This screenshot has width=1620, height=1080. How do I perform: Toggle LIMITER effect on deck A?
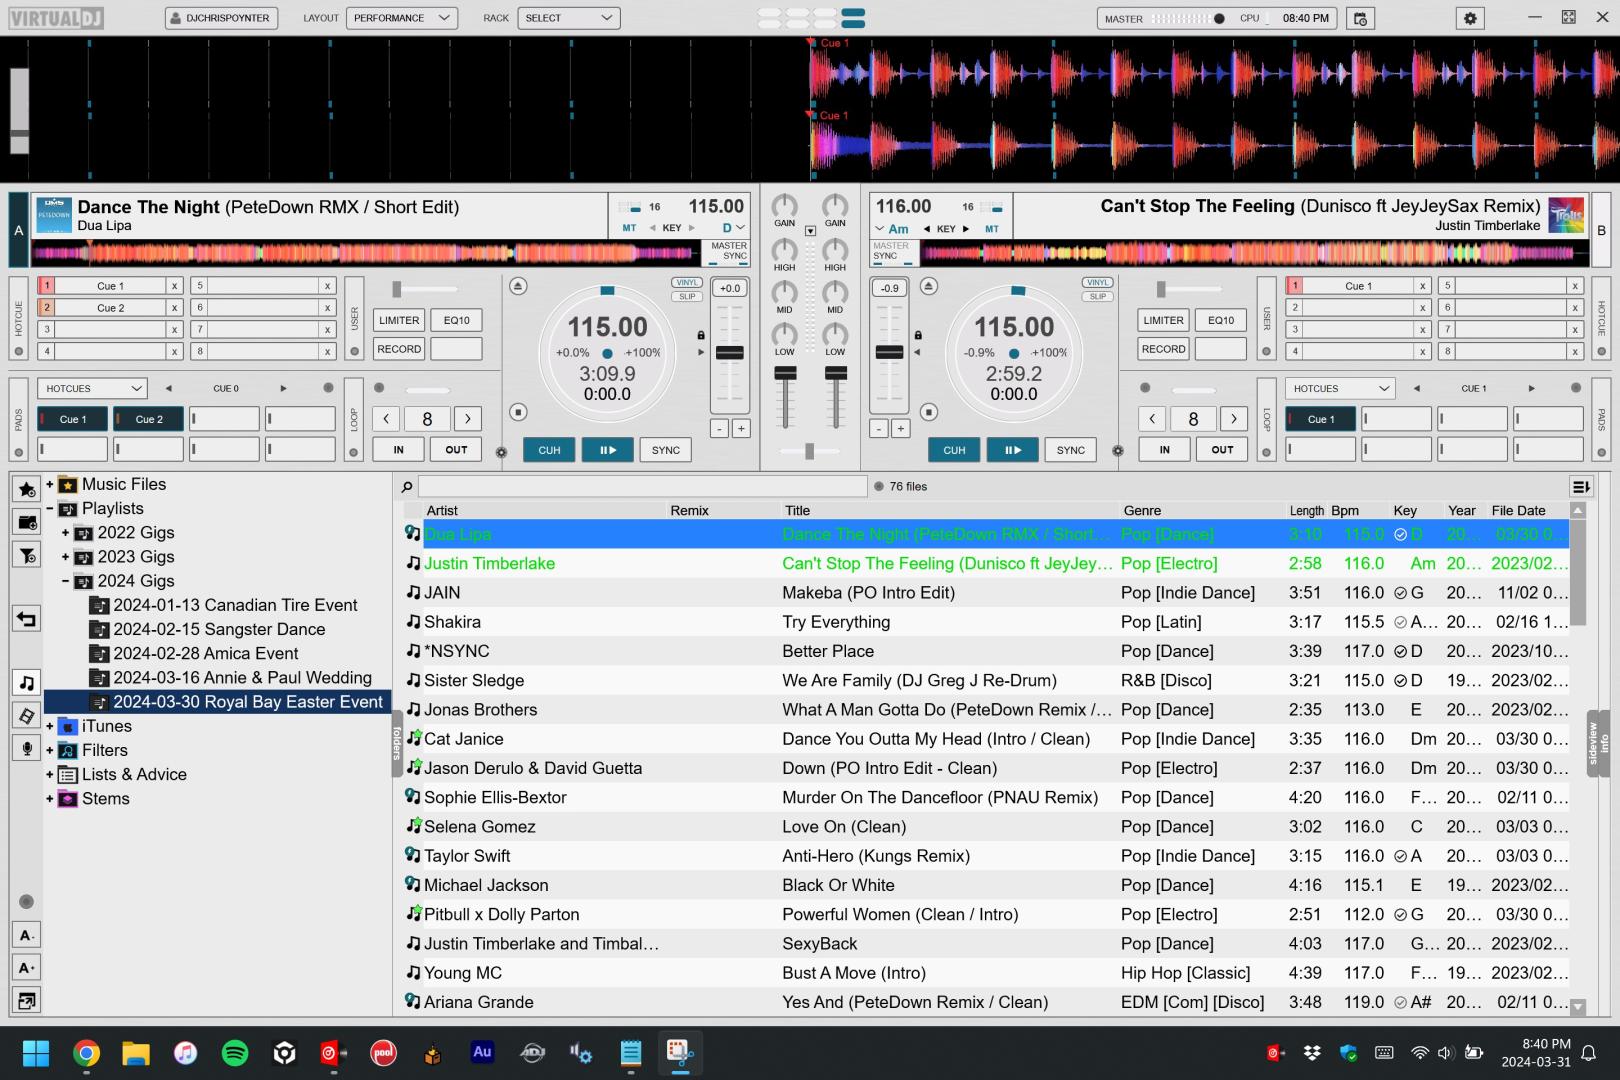click(399, 320)
